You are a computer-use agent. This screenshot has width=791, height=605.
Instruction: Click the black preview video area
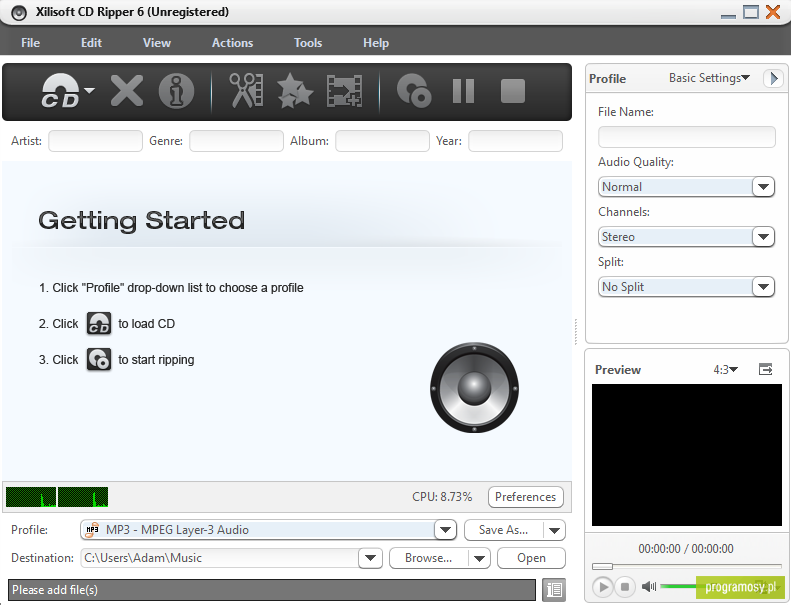687,455
